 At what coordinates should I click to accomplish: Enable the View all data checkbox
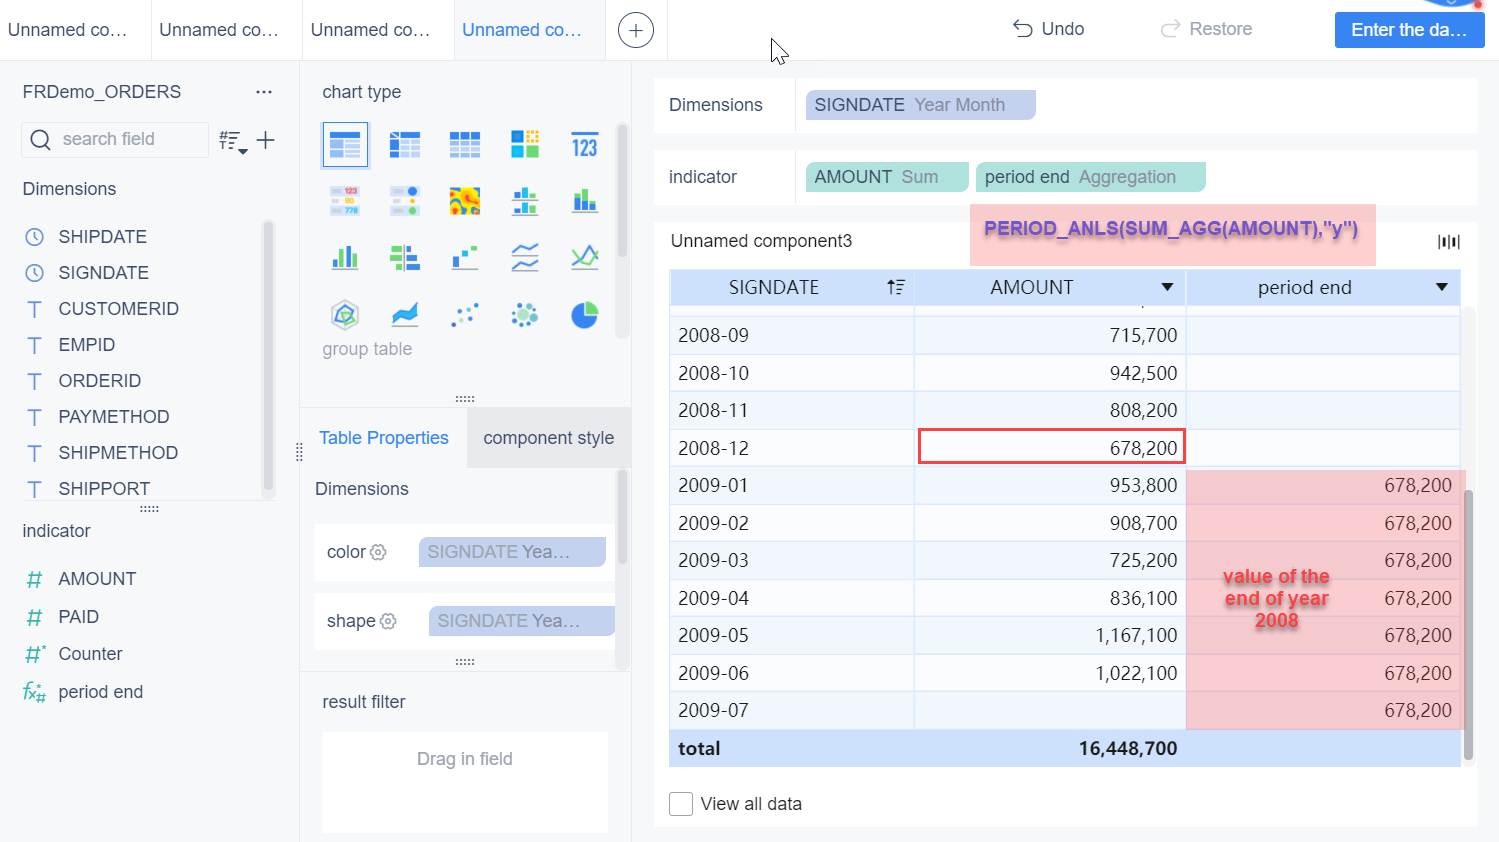[681, 804]
